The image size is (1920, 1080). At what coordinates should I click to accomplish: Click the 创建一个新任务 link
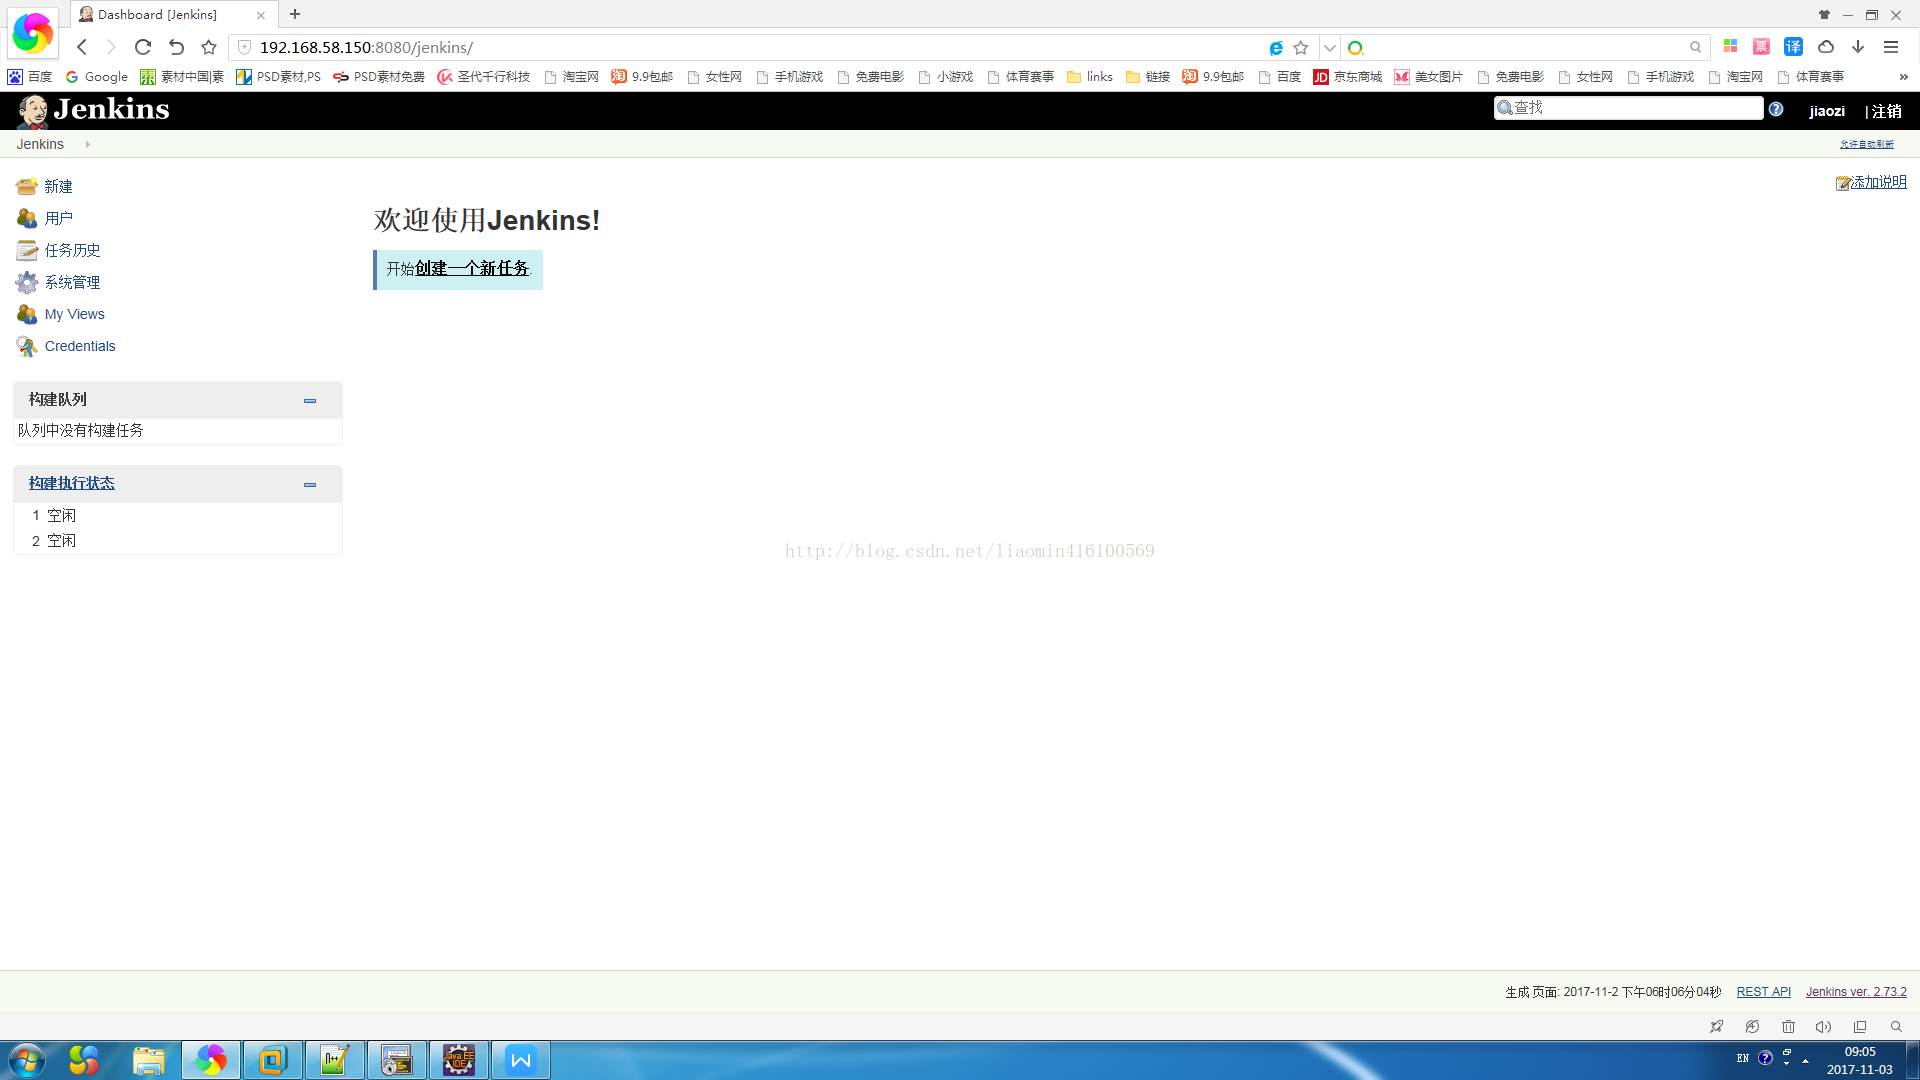[472, 269]
